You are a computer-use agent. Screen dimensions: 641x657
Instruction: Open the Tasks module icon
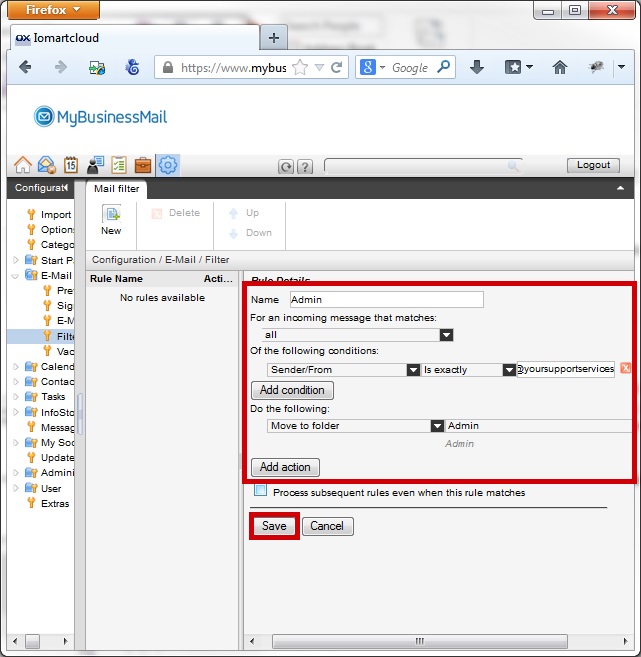119,166
